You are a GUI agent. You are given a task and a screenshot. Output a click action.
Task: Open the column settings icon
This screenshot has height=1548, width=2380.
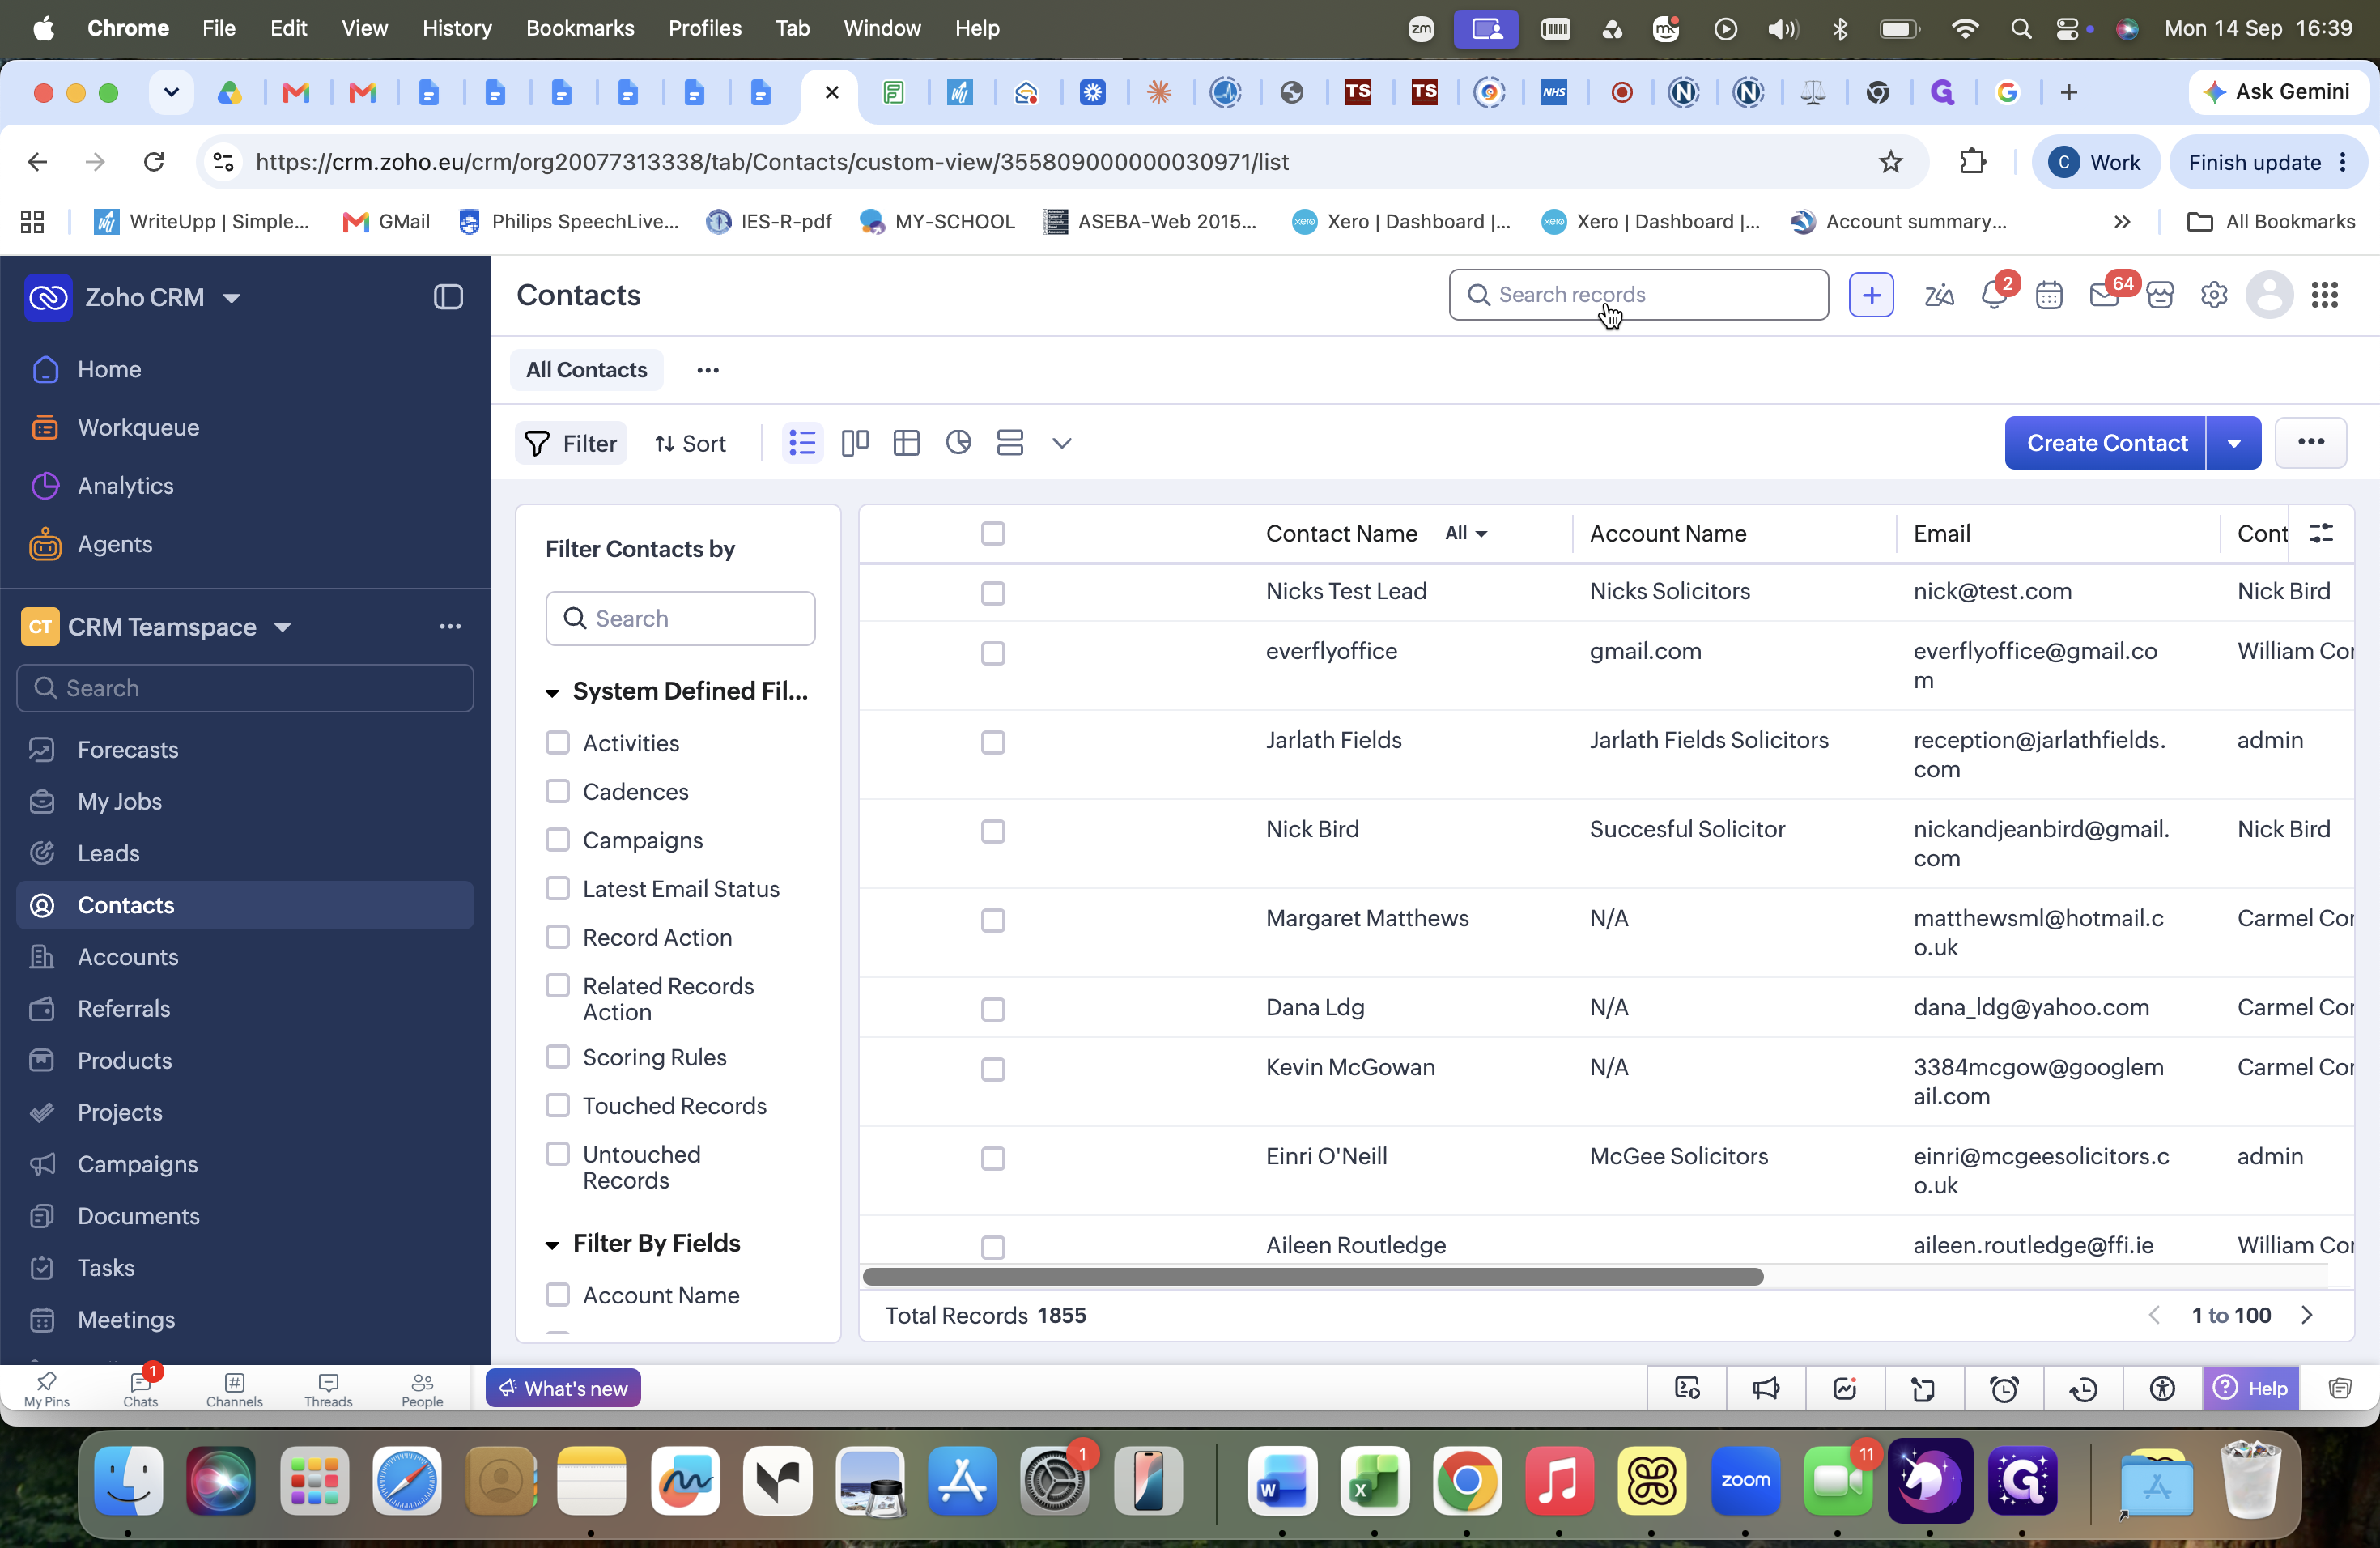click(x=2321, y=533)
